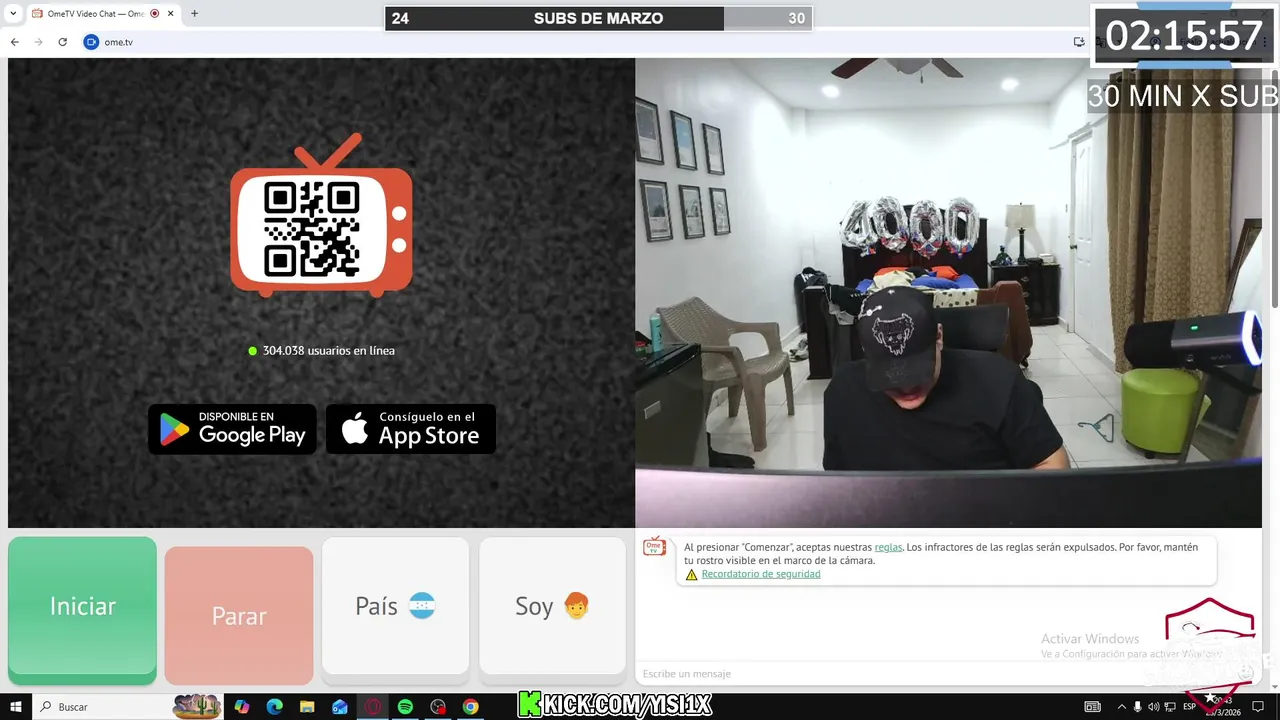This screenshot has height=720, width=1280.
Task: Expand the tab search dropdown arrow
Action: click(x=13, y=14)
